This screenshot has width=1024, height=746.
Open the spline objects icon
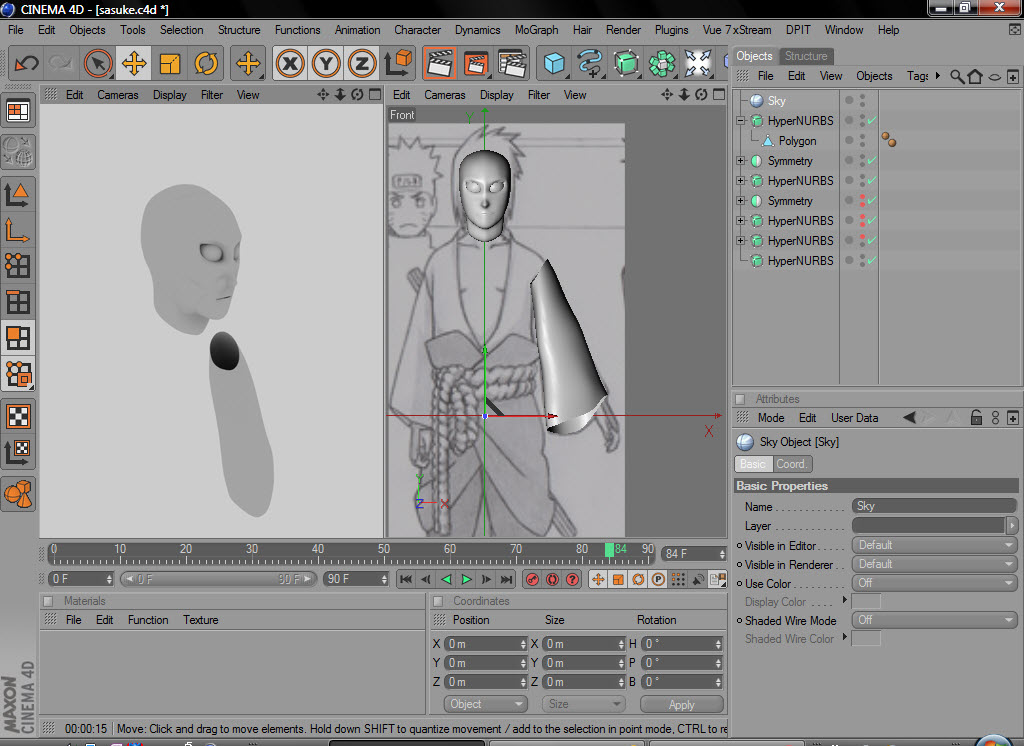pyautogui.click(x=590, y=64)
